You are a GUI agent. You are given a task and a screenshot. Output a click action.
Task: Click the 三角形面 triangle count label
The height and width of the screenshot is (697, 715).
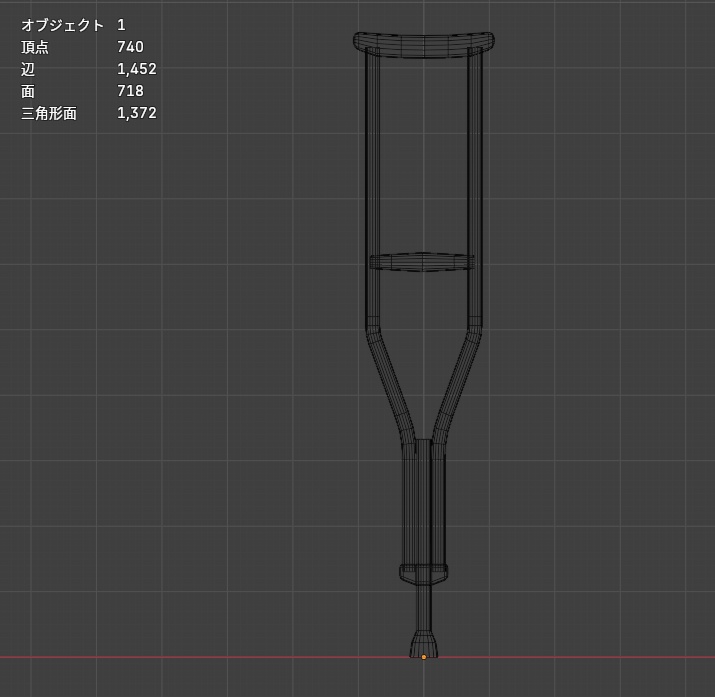click(49, 113)
